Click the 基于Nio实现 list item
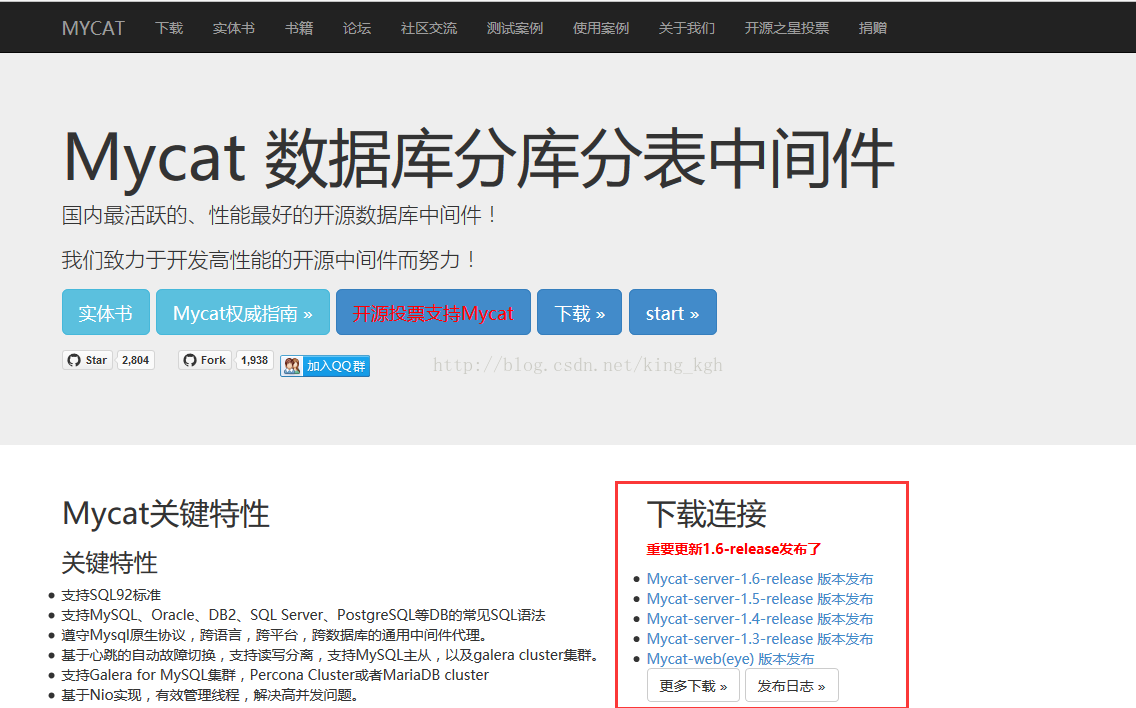This screenshot has width=1136, height=708. [x=210, y=695]
